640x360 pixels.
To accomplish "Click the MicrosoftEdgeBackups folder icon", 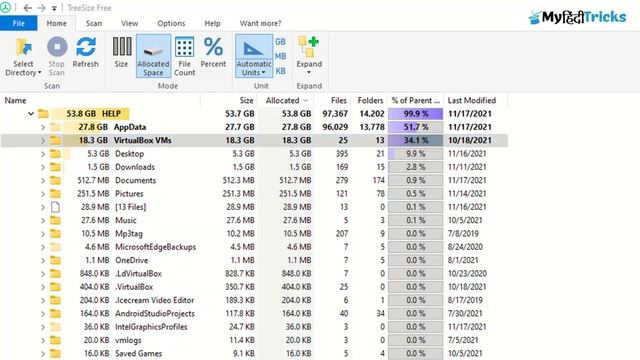I will coord(56,247).
